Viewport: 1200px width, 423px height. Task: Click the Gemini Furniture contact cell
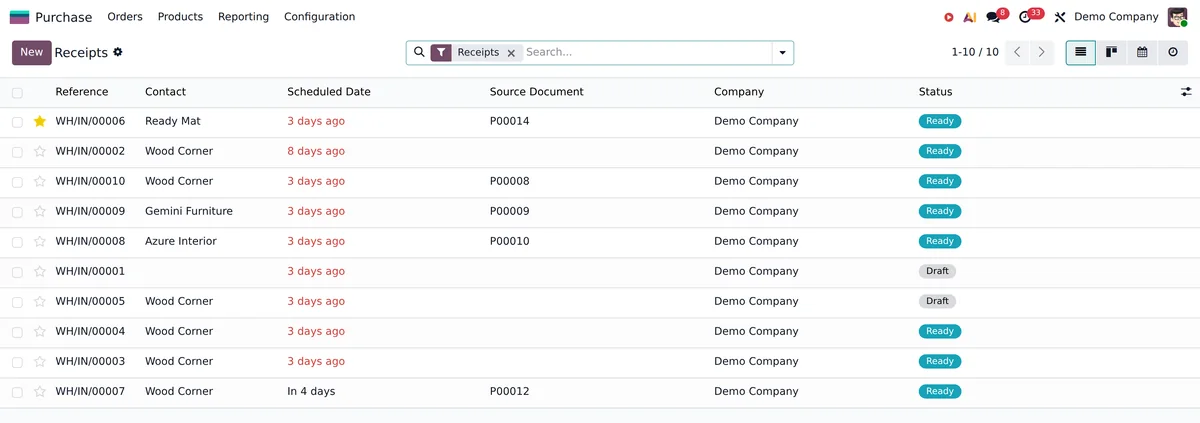point(189,211)
